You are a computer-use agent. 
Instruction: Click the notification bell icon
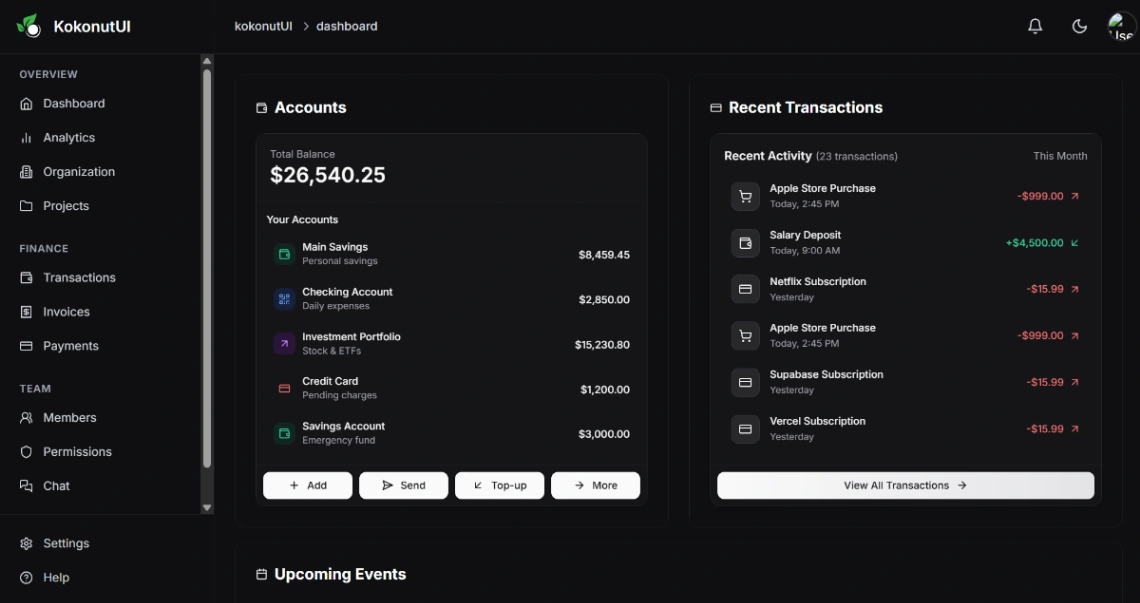click(x=1035, y=26)
